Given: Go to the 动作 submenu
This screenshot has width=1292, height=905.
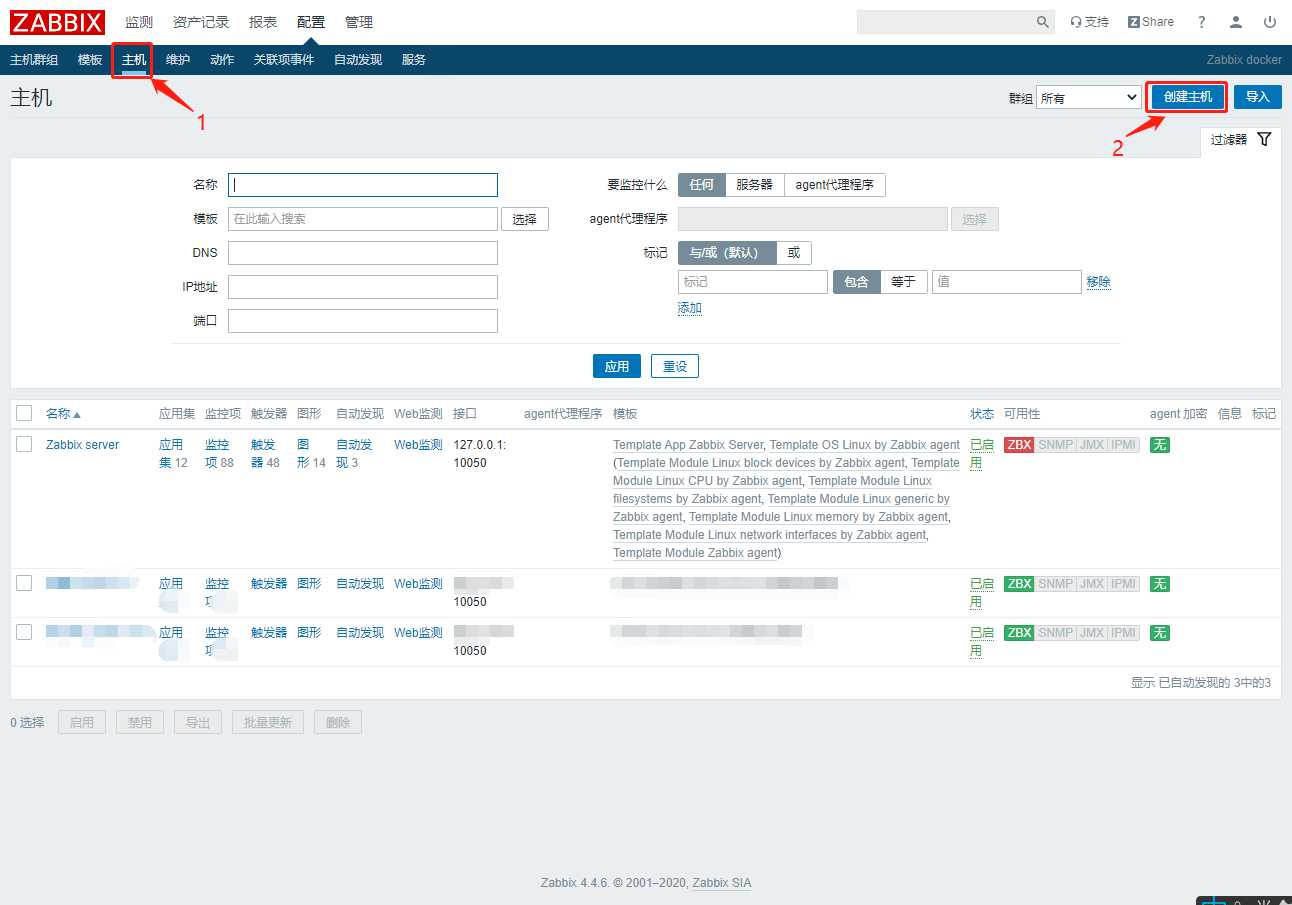Looking at the screenshot, I should click(222, 60).
